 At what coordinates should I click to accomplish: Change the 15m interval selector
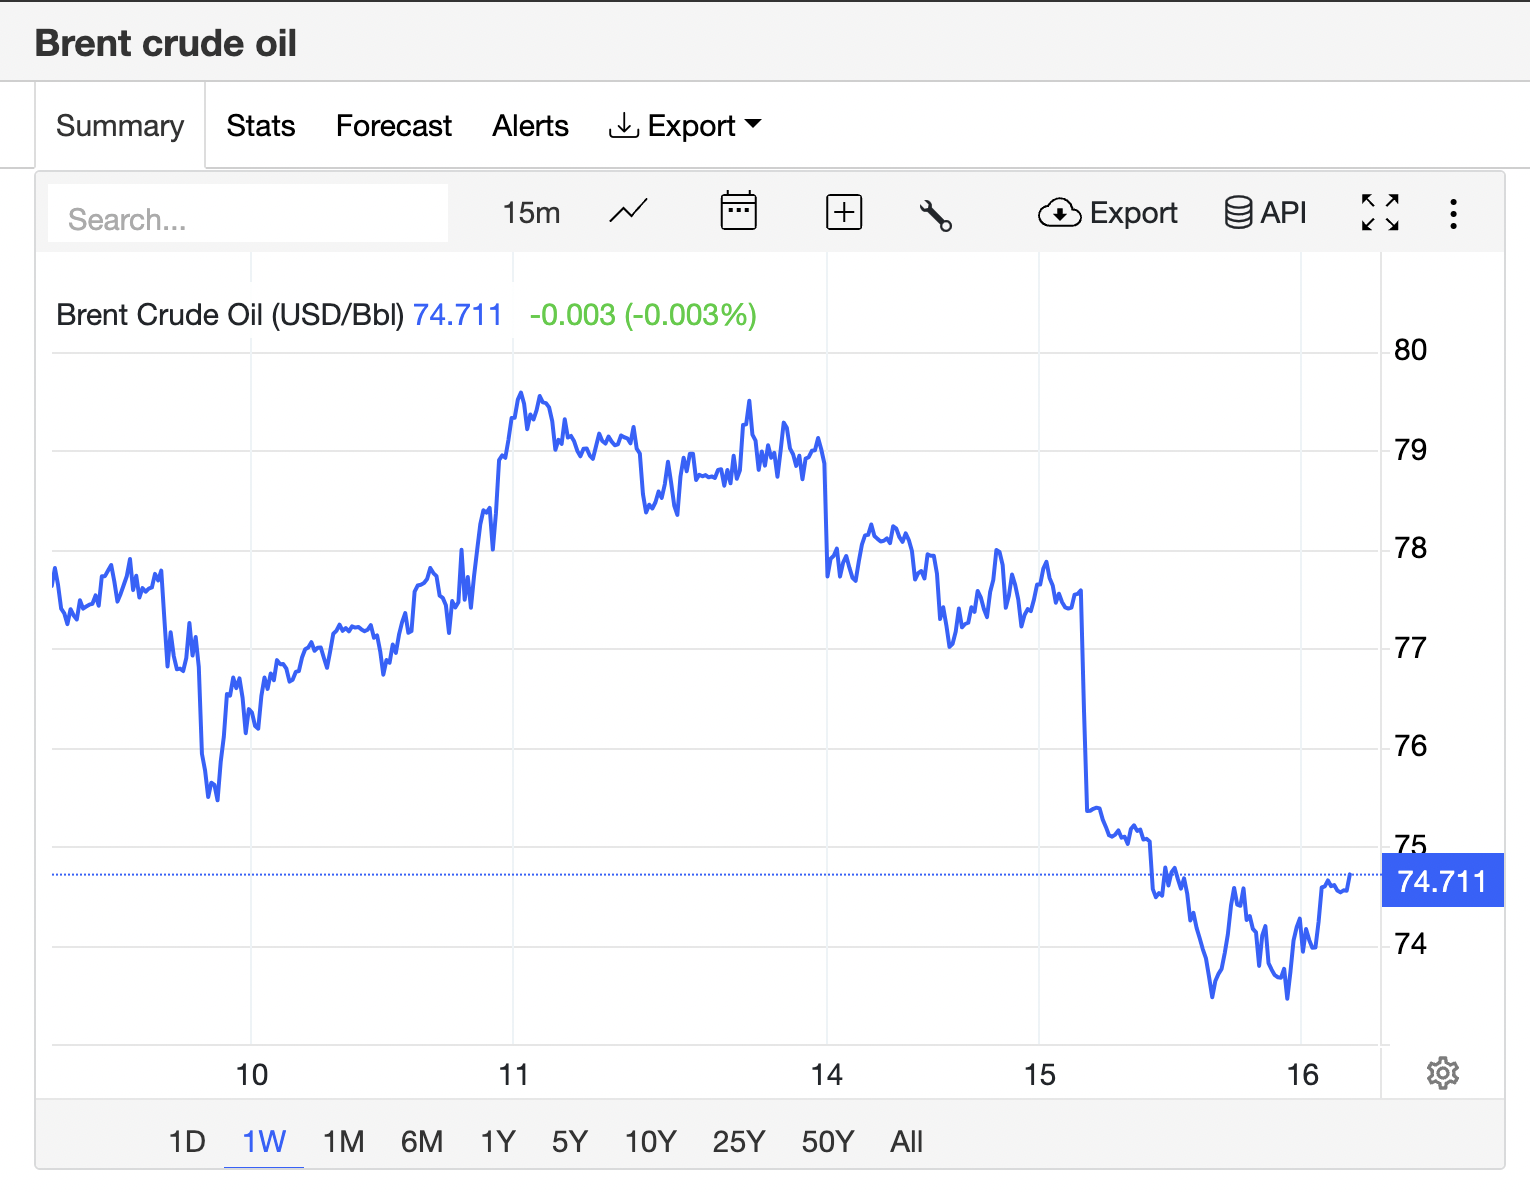point(531,213)
